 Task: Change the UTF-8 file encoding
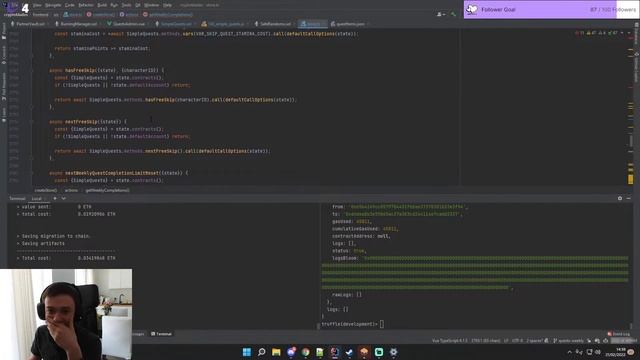pyautogui.click(x=517, y=341)
